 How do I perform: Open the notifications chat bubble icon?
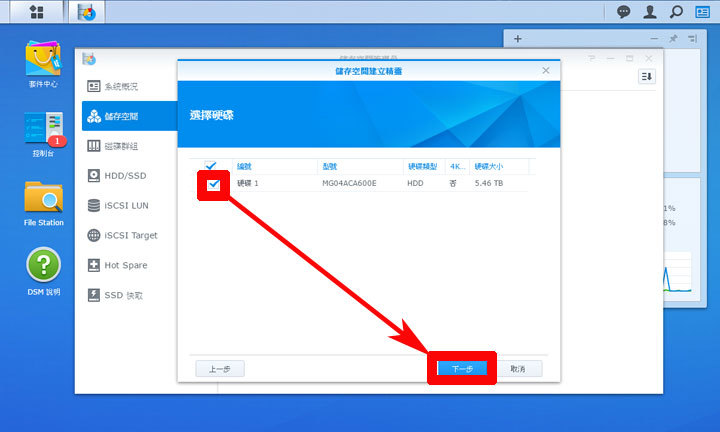coord(623,11)
